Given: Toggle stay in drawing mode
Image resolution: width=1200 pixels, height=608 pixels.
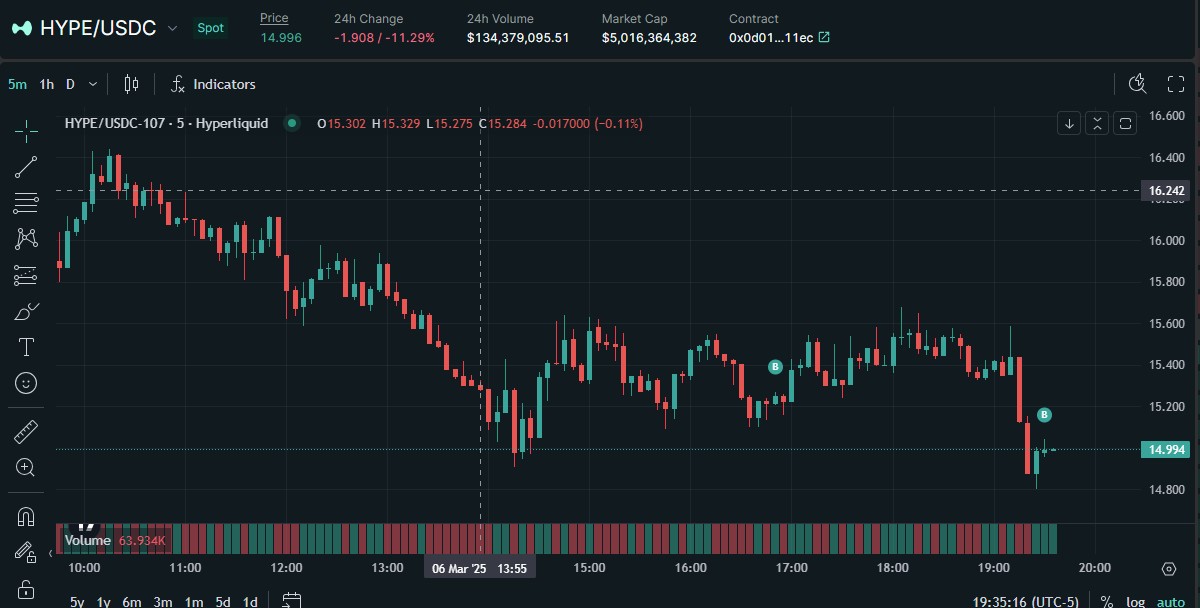Looking at the screenshot, I should pos(26,552).
